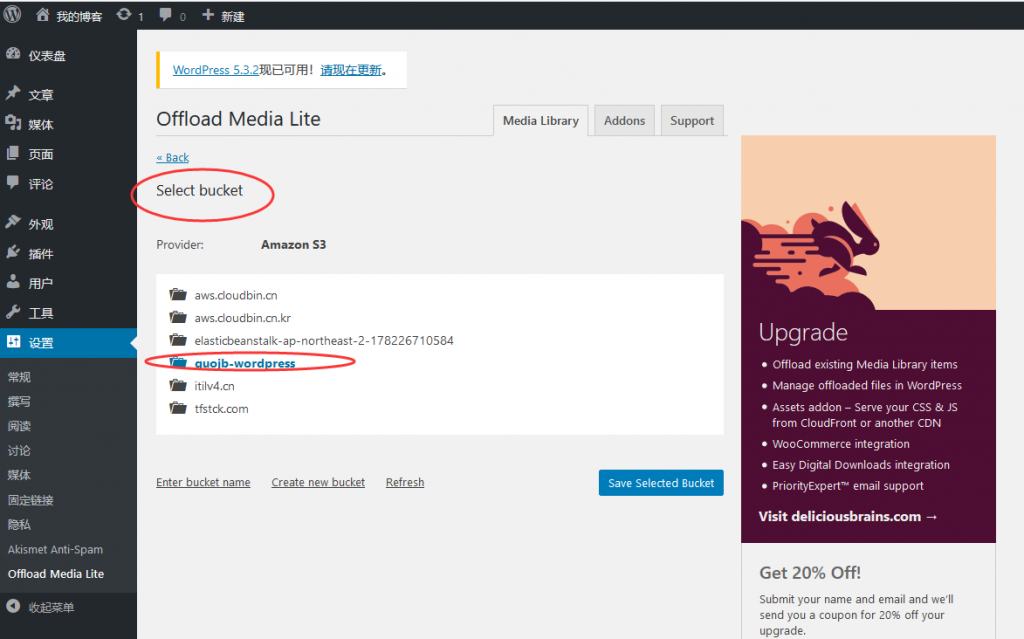Click 仪表盘 dashboard label
Viewport: 1024px width, 639px height.
47,56
